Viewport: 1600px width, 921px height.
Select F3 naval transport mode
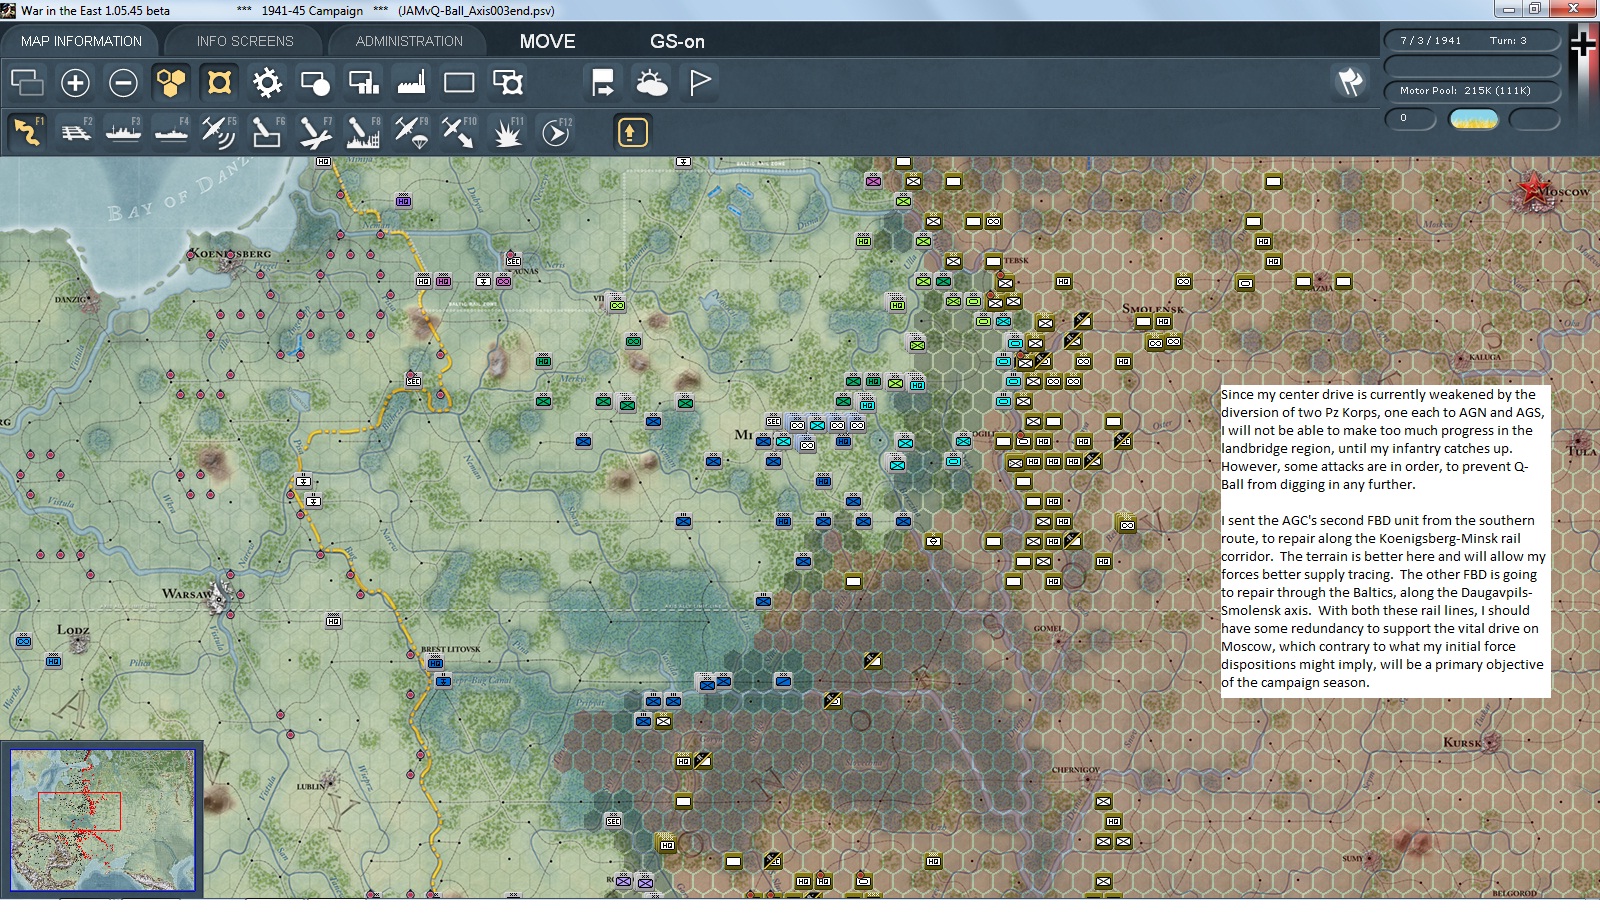click(x=123, y=132)
